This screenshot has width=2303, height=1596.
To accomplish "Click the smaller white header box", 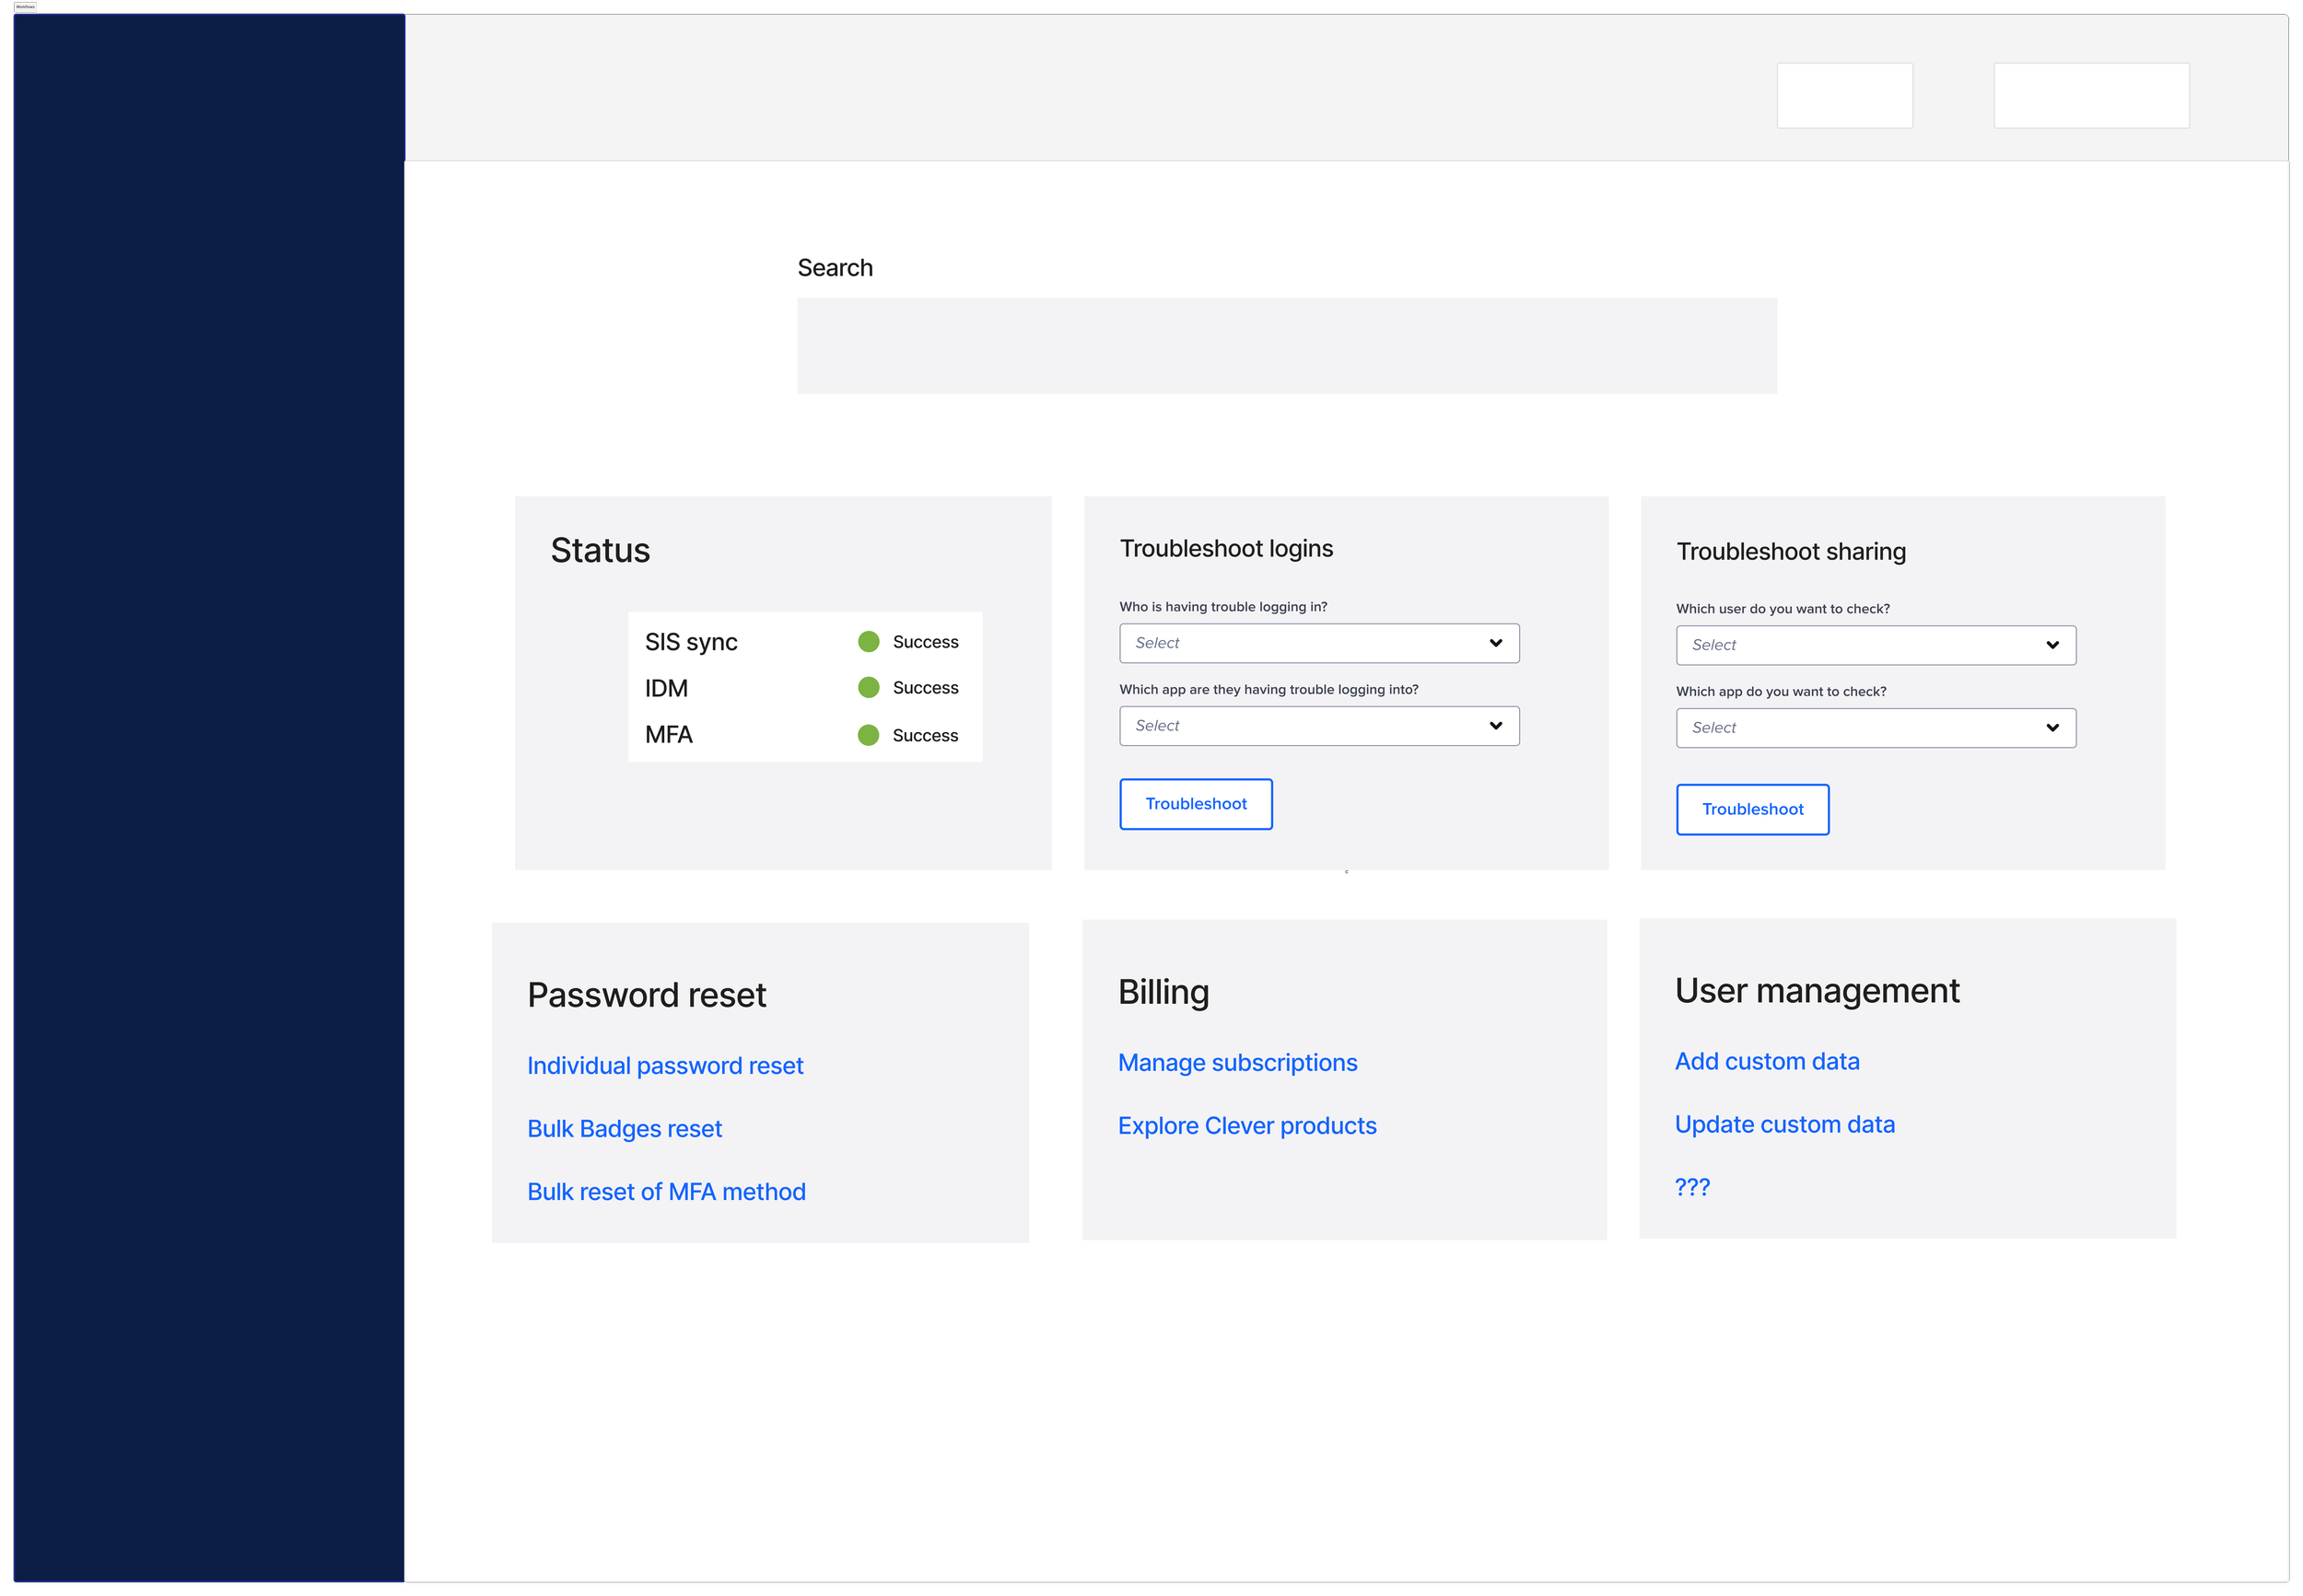I will tap(1844, 96).
